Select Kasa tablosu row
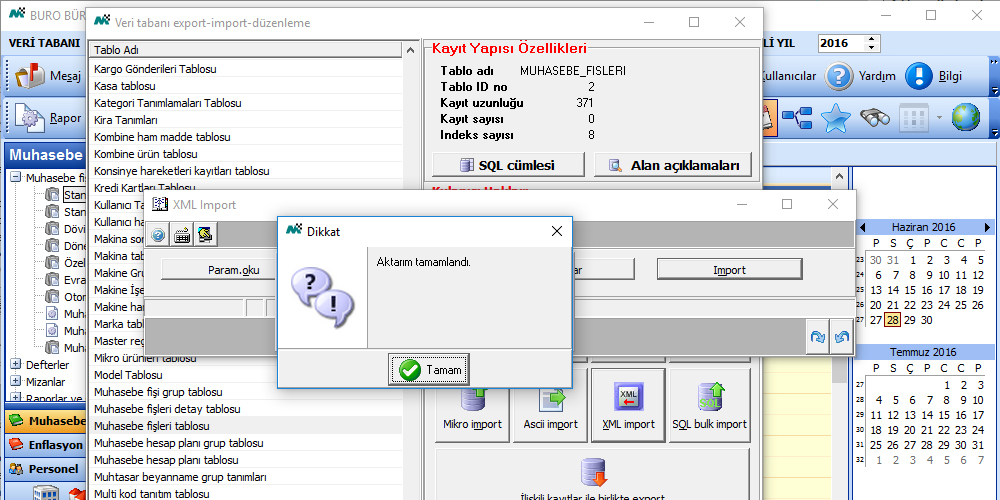This screenshot has width=1000, height=500. tap(245, 86)
